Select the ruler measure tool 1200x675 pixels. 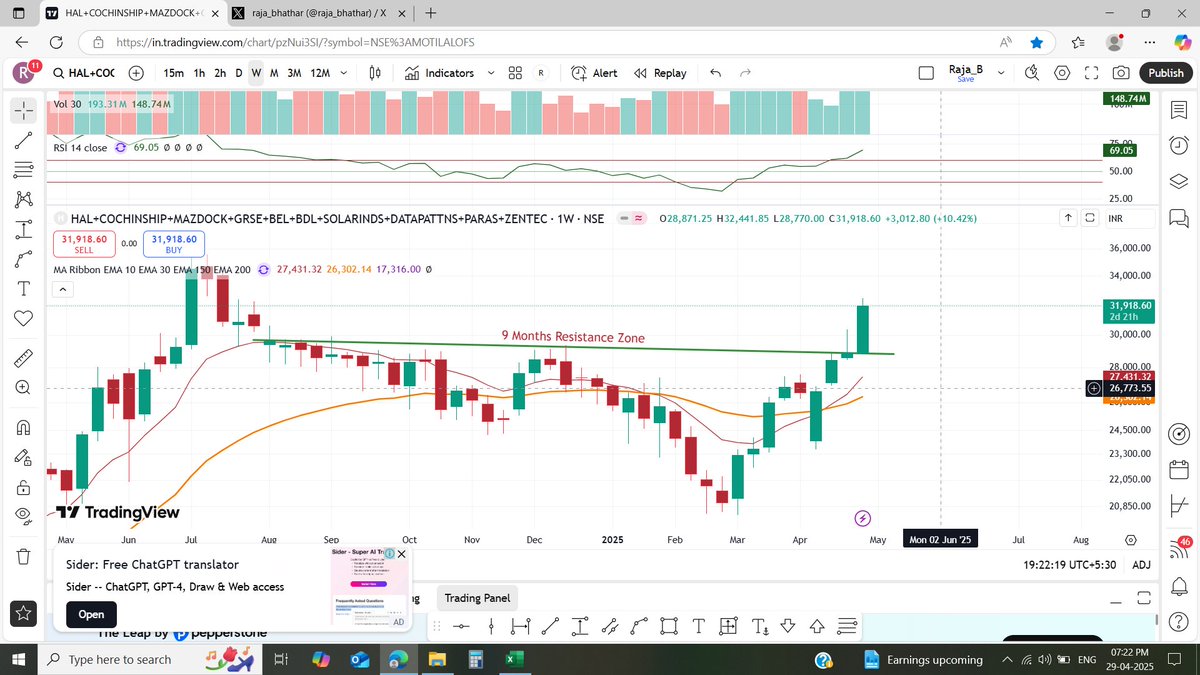(25, 358)
